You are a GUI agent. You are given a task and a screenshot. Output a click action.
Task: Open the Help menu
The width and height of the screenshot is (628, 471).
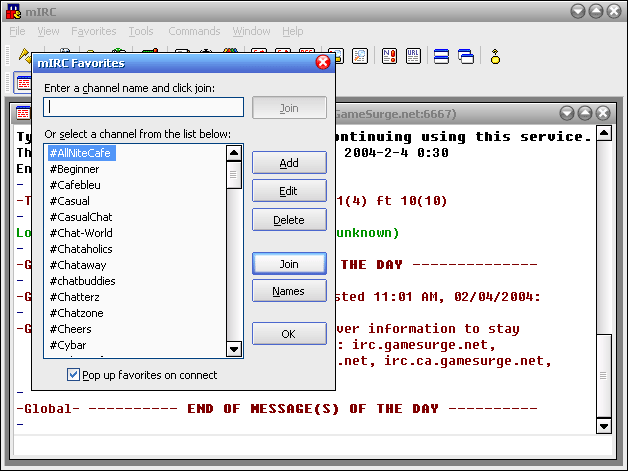click(292, 31)
